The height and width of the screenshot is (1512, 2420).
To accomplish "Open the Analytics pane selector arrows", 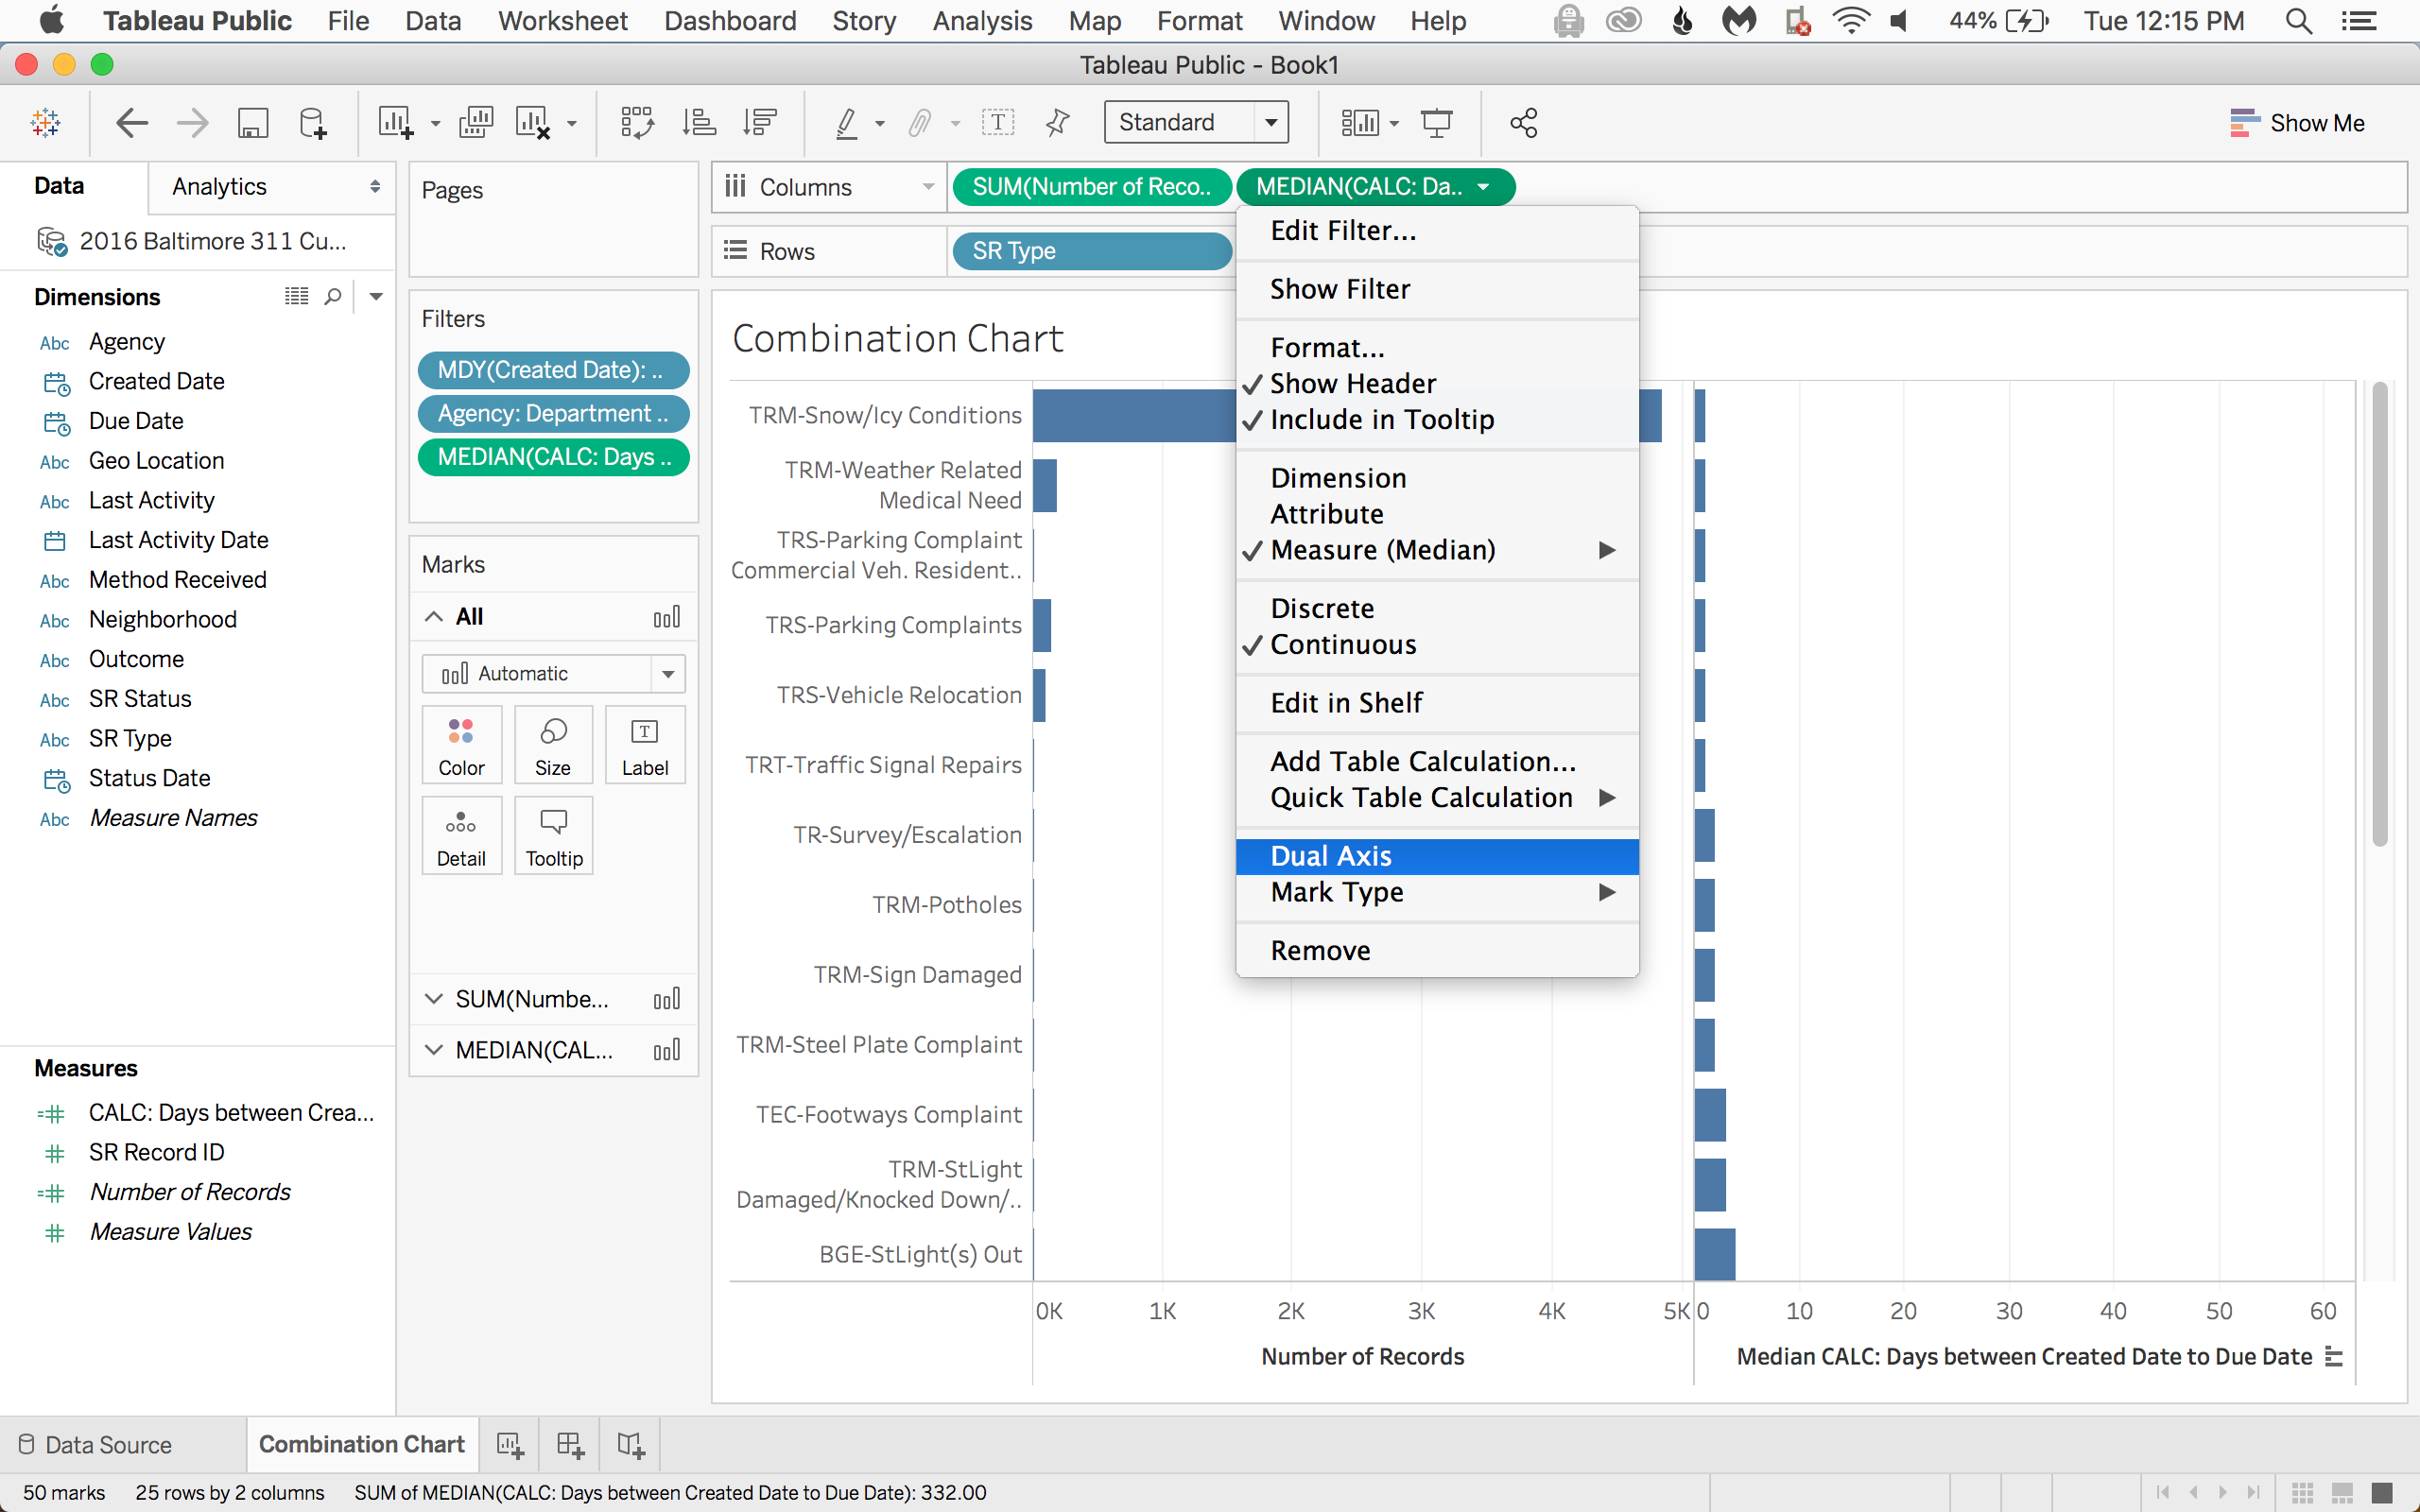I will click(x=375, y=187).
